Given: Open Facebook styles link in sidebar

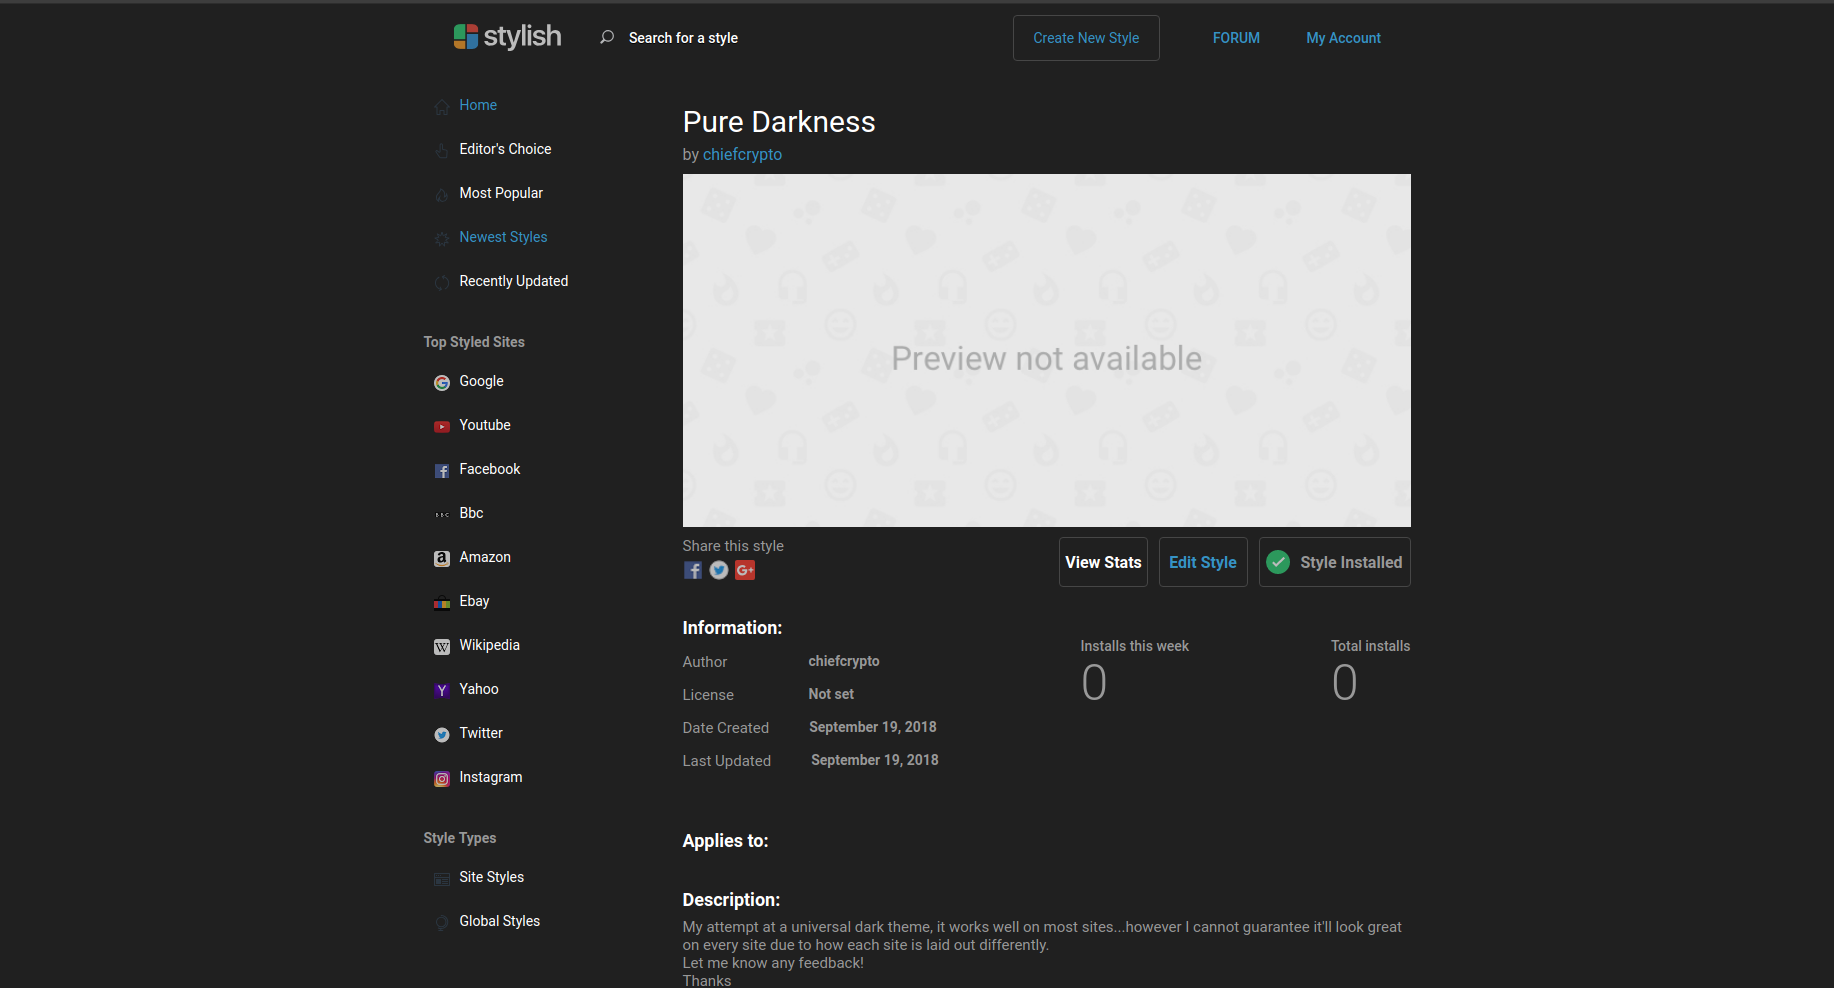Looking at the screenshot, I should (x=490, y=469).
